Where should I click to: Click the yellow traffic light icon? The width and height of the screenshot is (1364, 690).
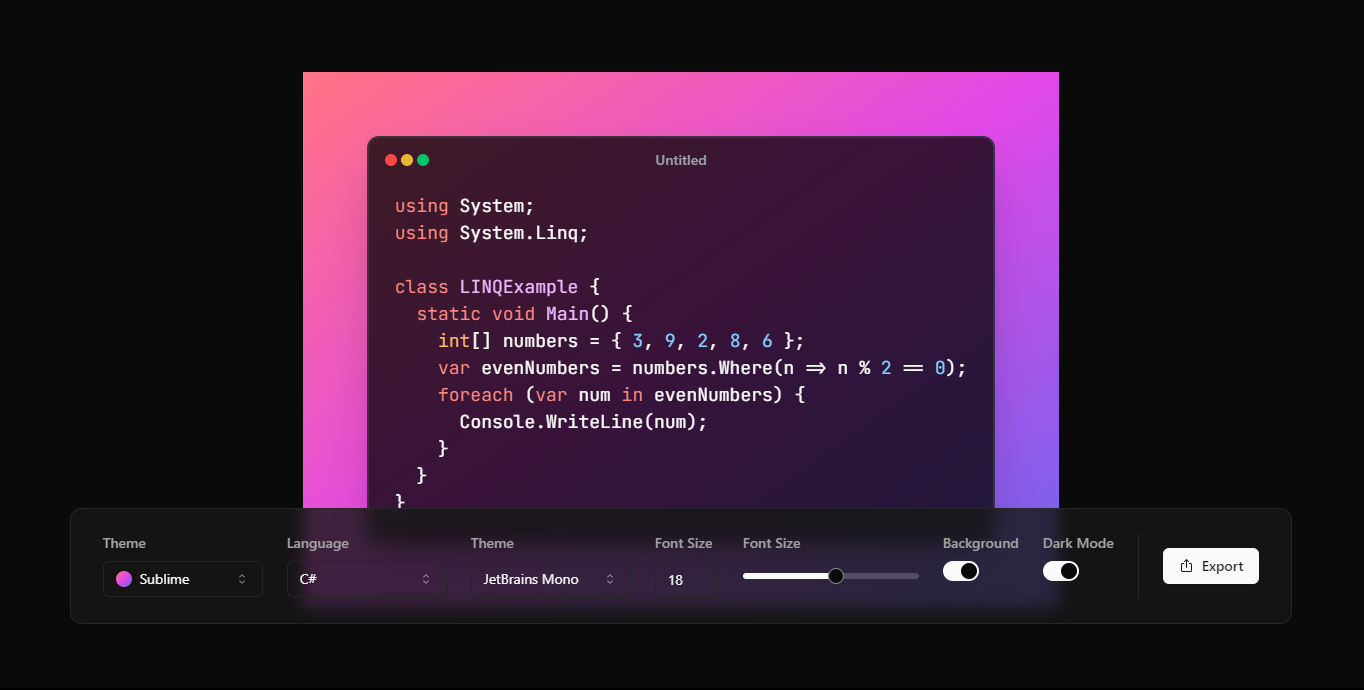[407, 159]
